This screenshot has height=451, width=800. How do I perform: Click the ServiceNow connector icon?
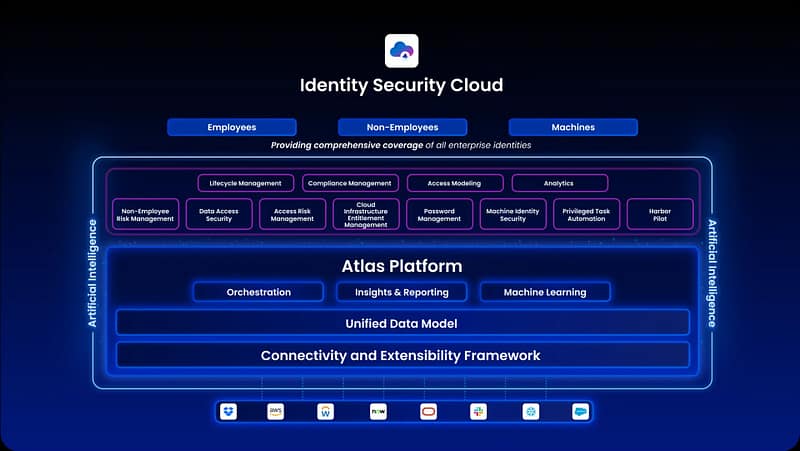(377, 411)
